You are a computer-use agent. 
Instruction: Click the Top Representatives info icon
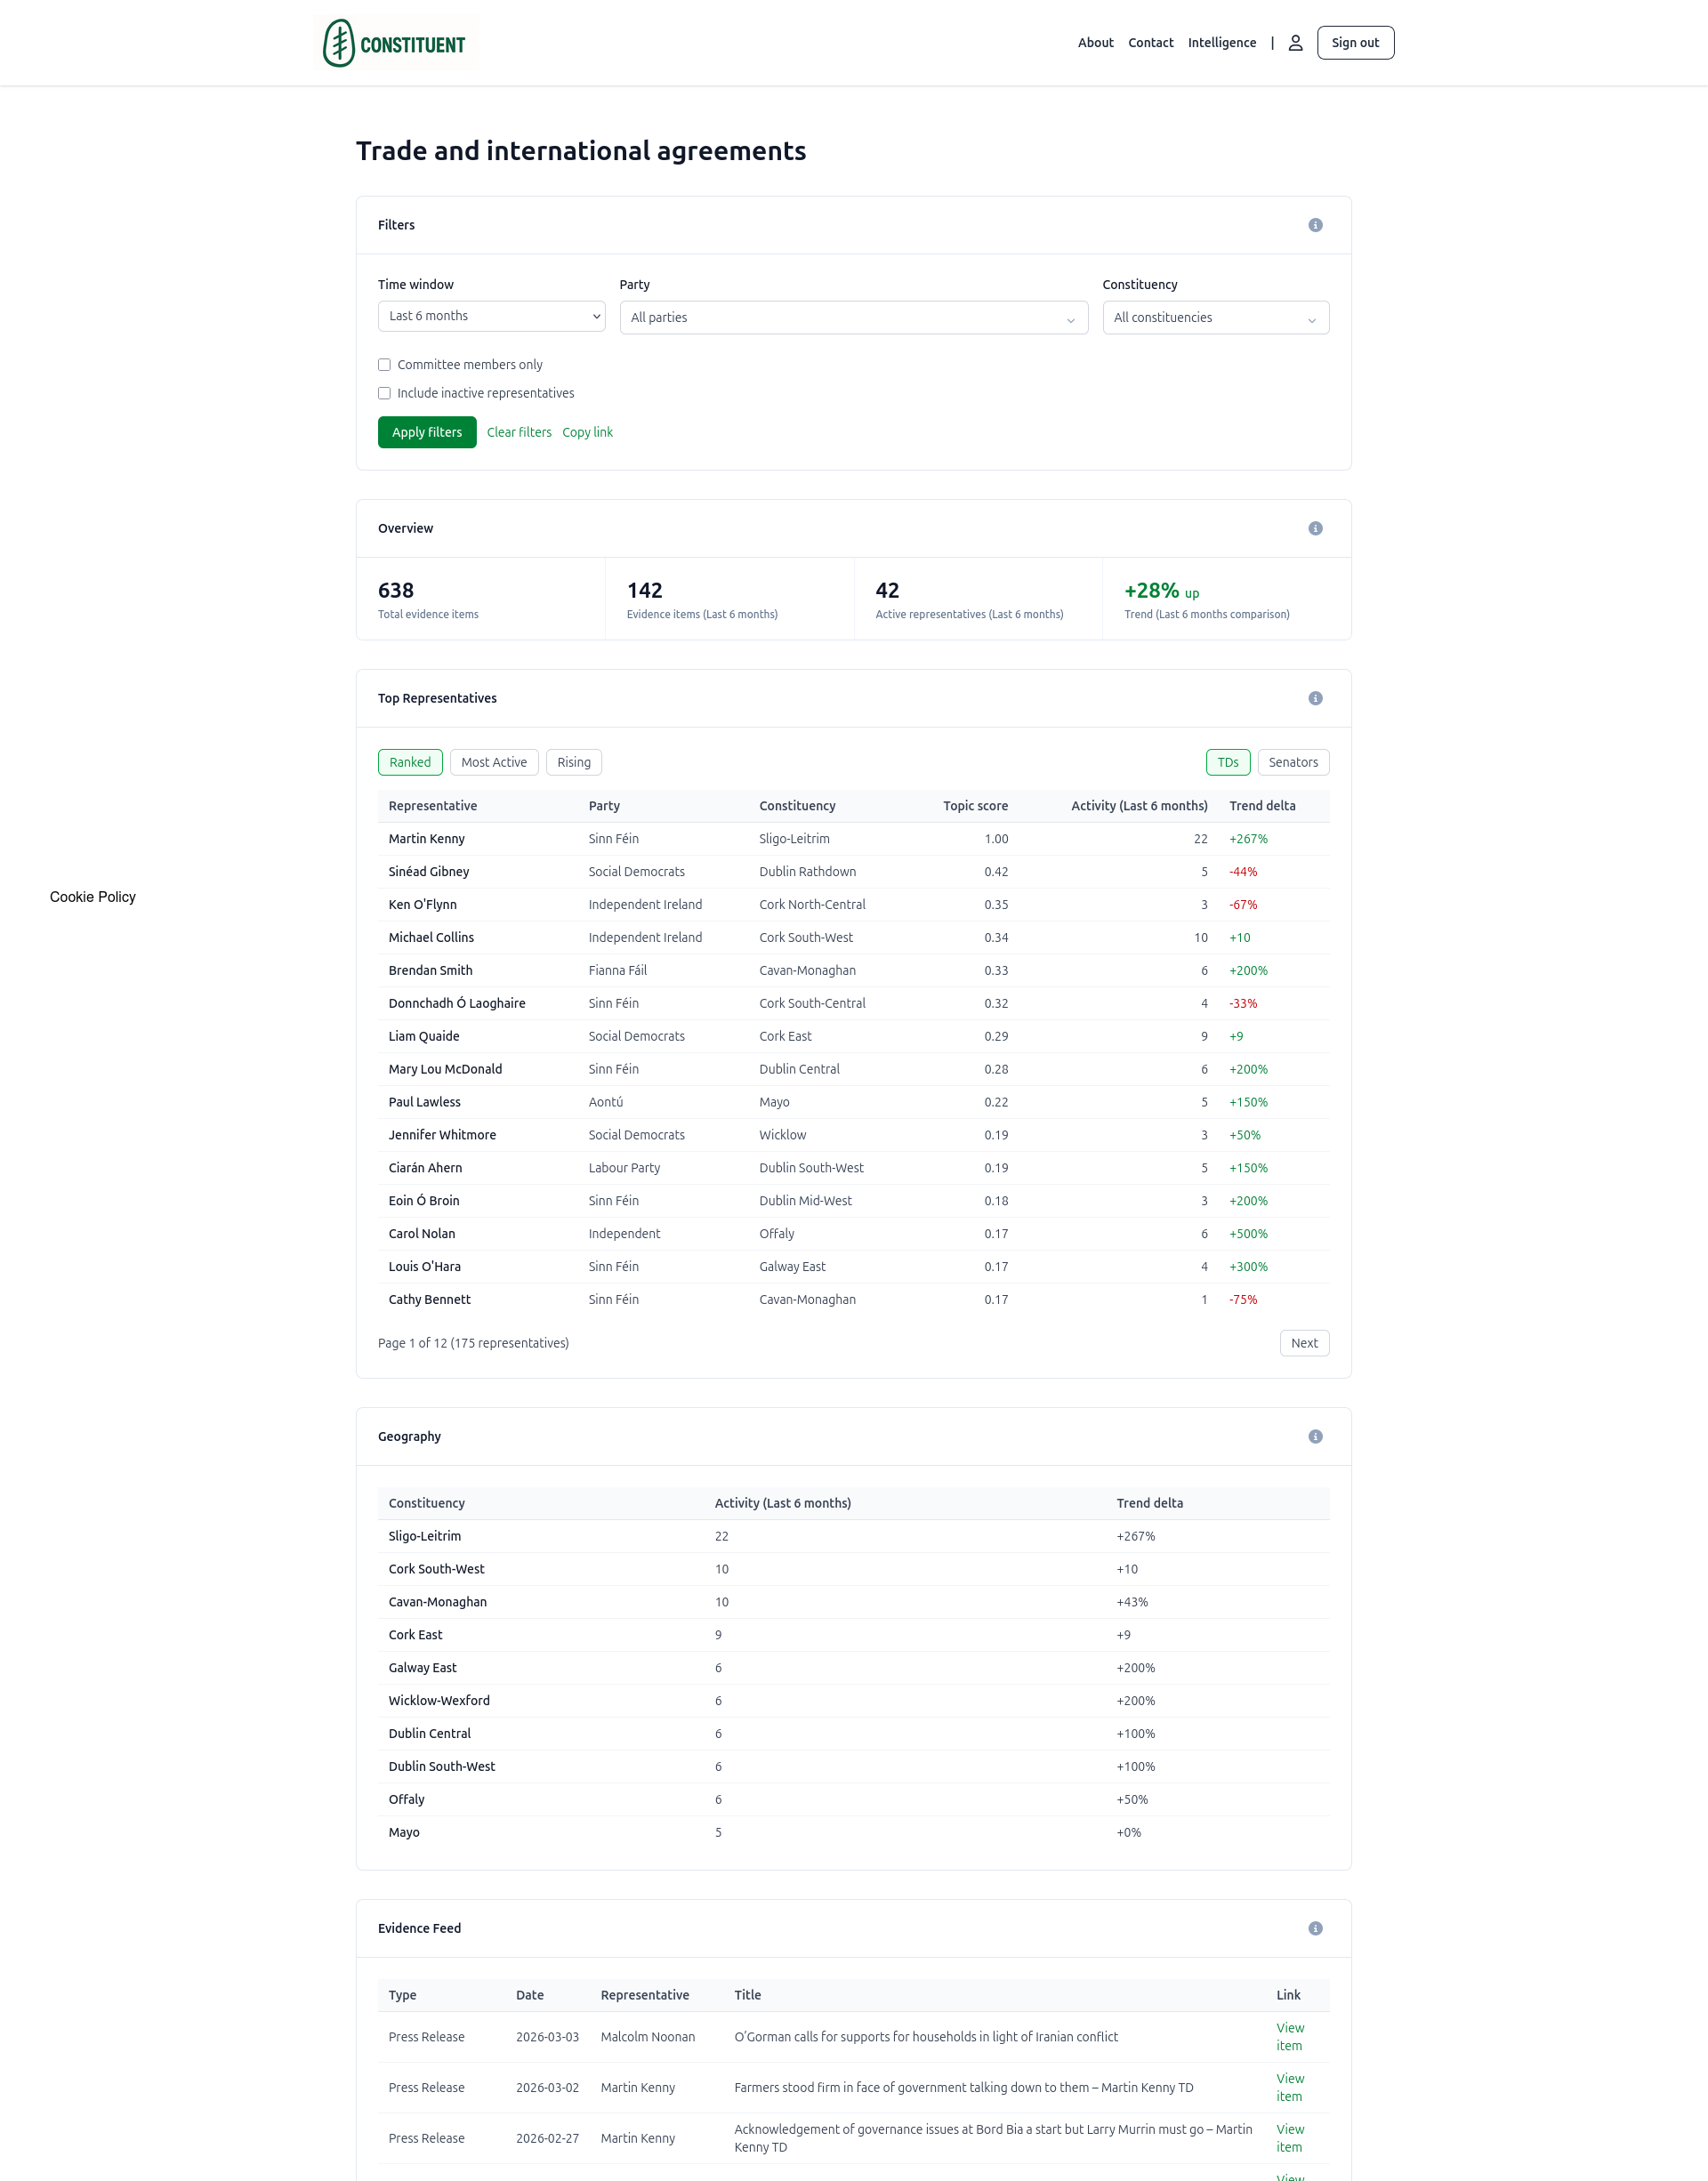pyautogui.click(x=1316, y=698)
